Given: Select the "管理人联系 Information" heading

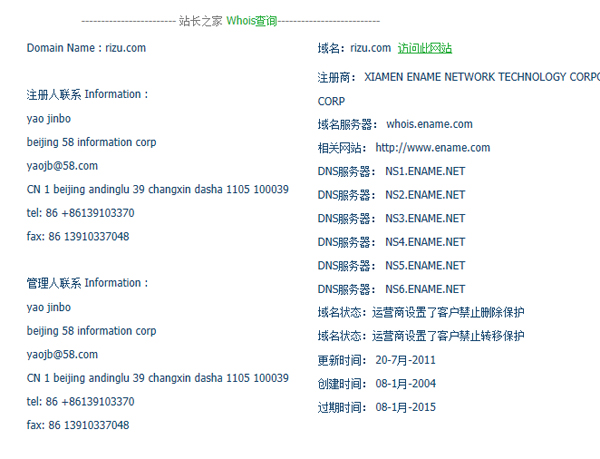Looking at the screenshot, I should point(87,284).
